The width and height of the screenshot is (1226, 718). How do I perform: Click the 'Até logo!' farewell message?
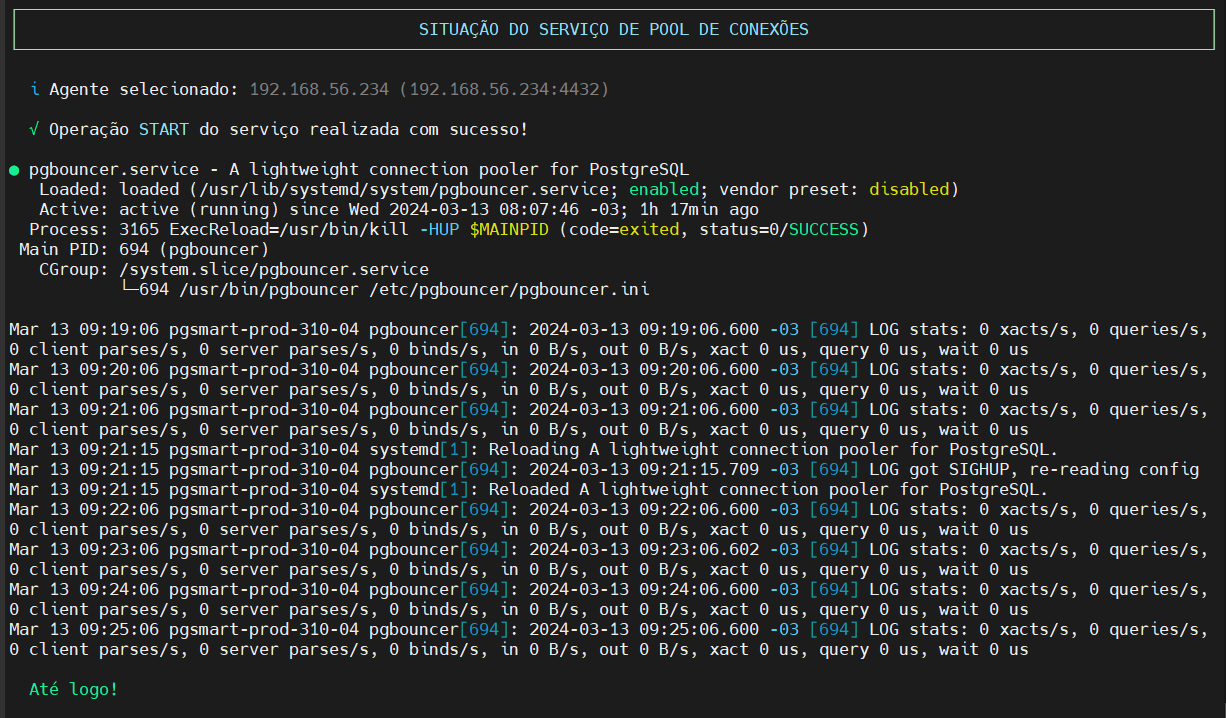[74, 690]
